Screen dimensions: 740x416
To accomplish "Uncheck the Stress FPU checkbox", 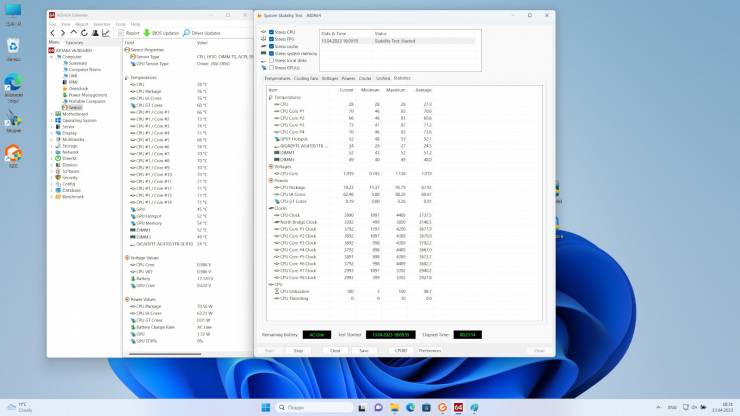I will click(271, 39).
